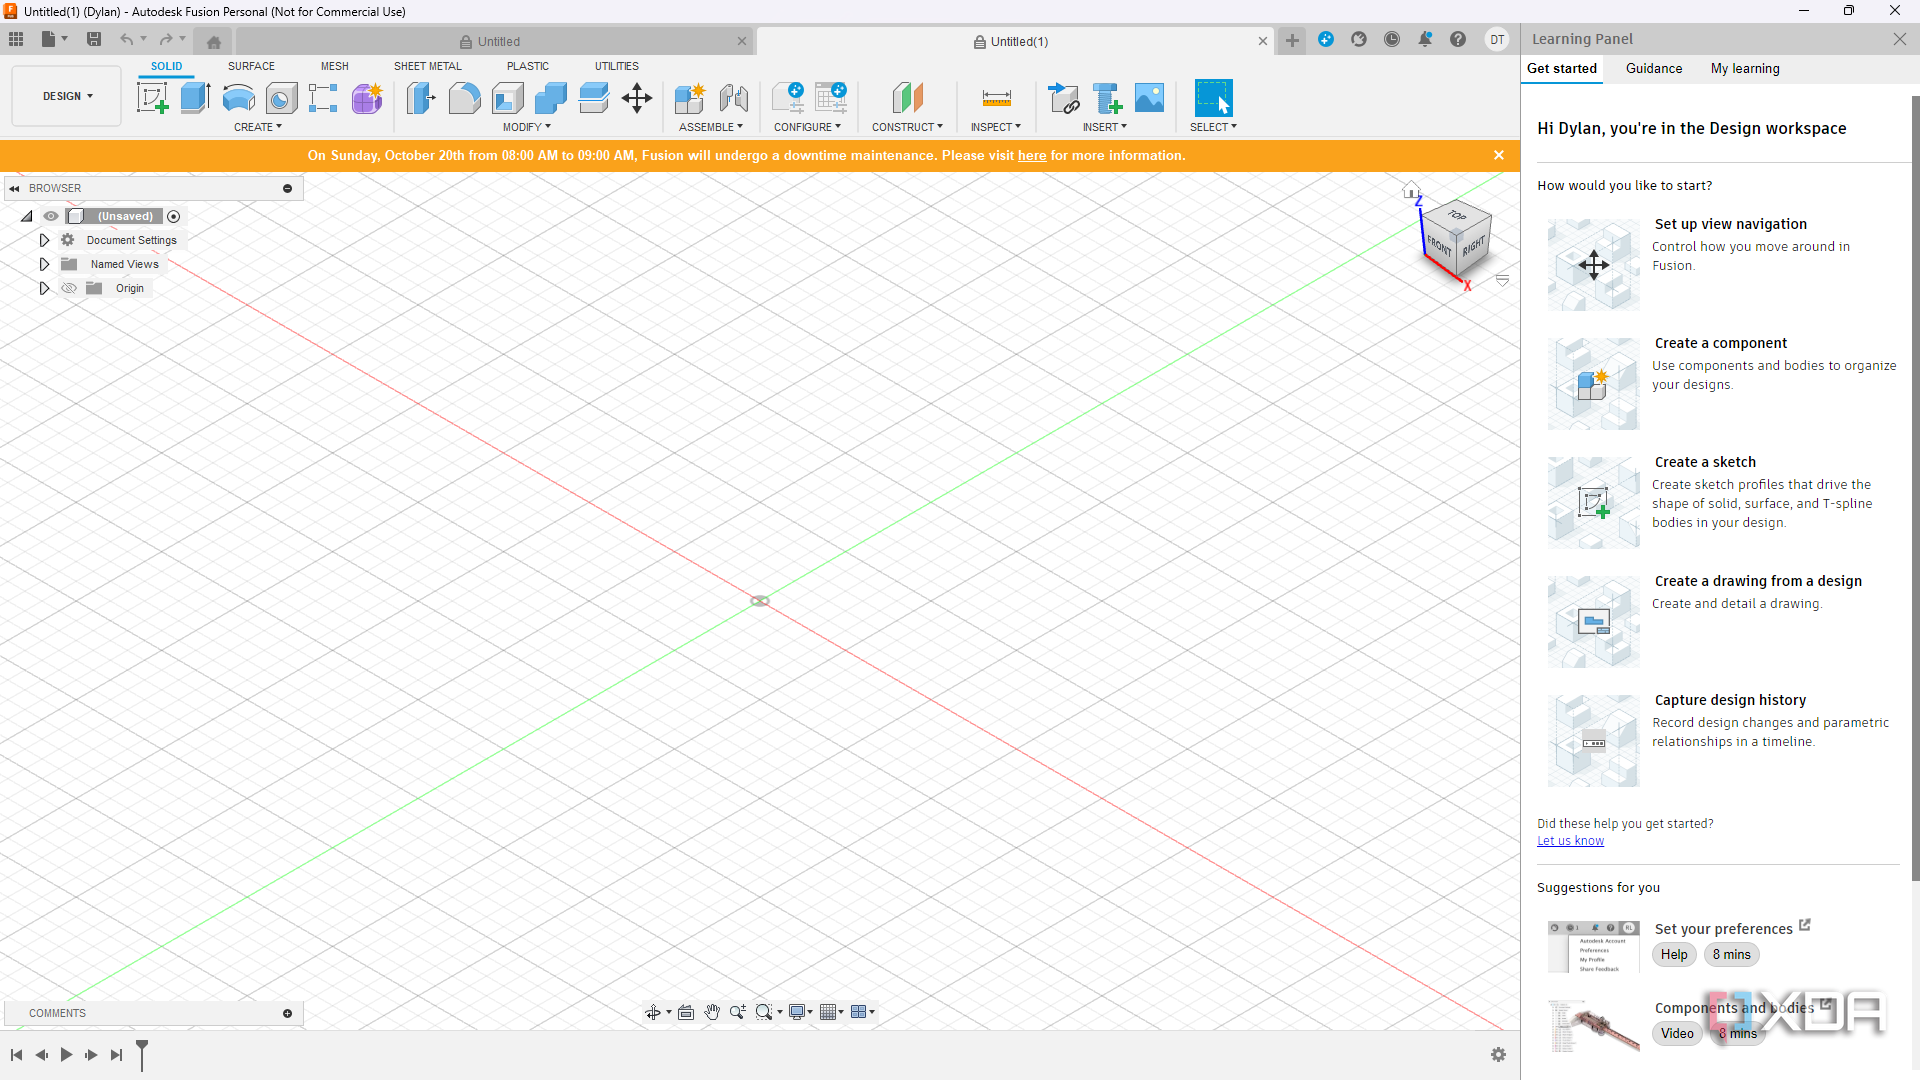
Task: Select the Create Form purple icon
Action: (x=367, y=98)
